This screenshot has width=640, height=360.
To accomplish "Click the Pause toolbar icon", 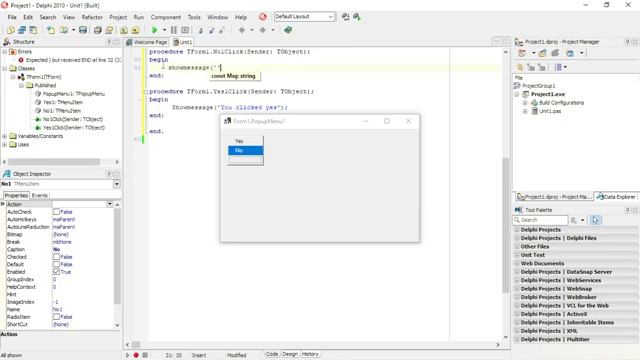I will pos(174,30).
